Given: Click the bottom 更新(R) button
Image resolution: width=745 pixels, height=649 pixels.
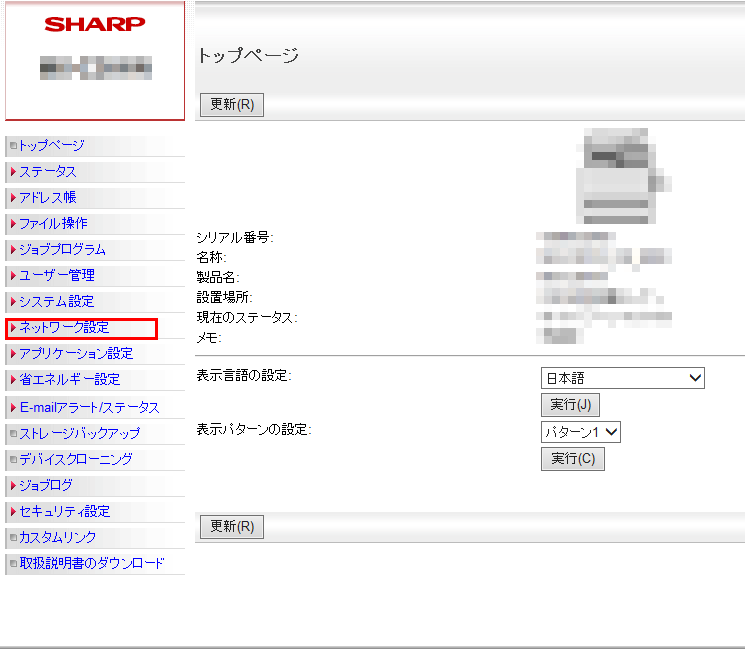Looking at the screenshot, I should point(232,526).
